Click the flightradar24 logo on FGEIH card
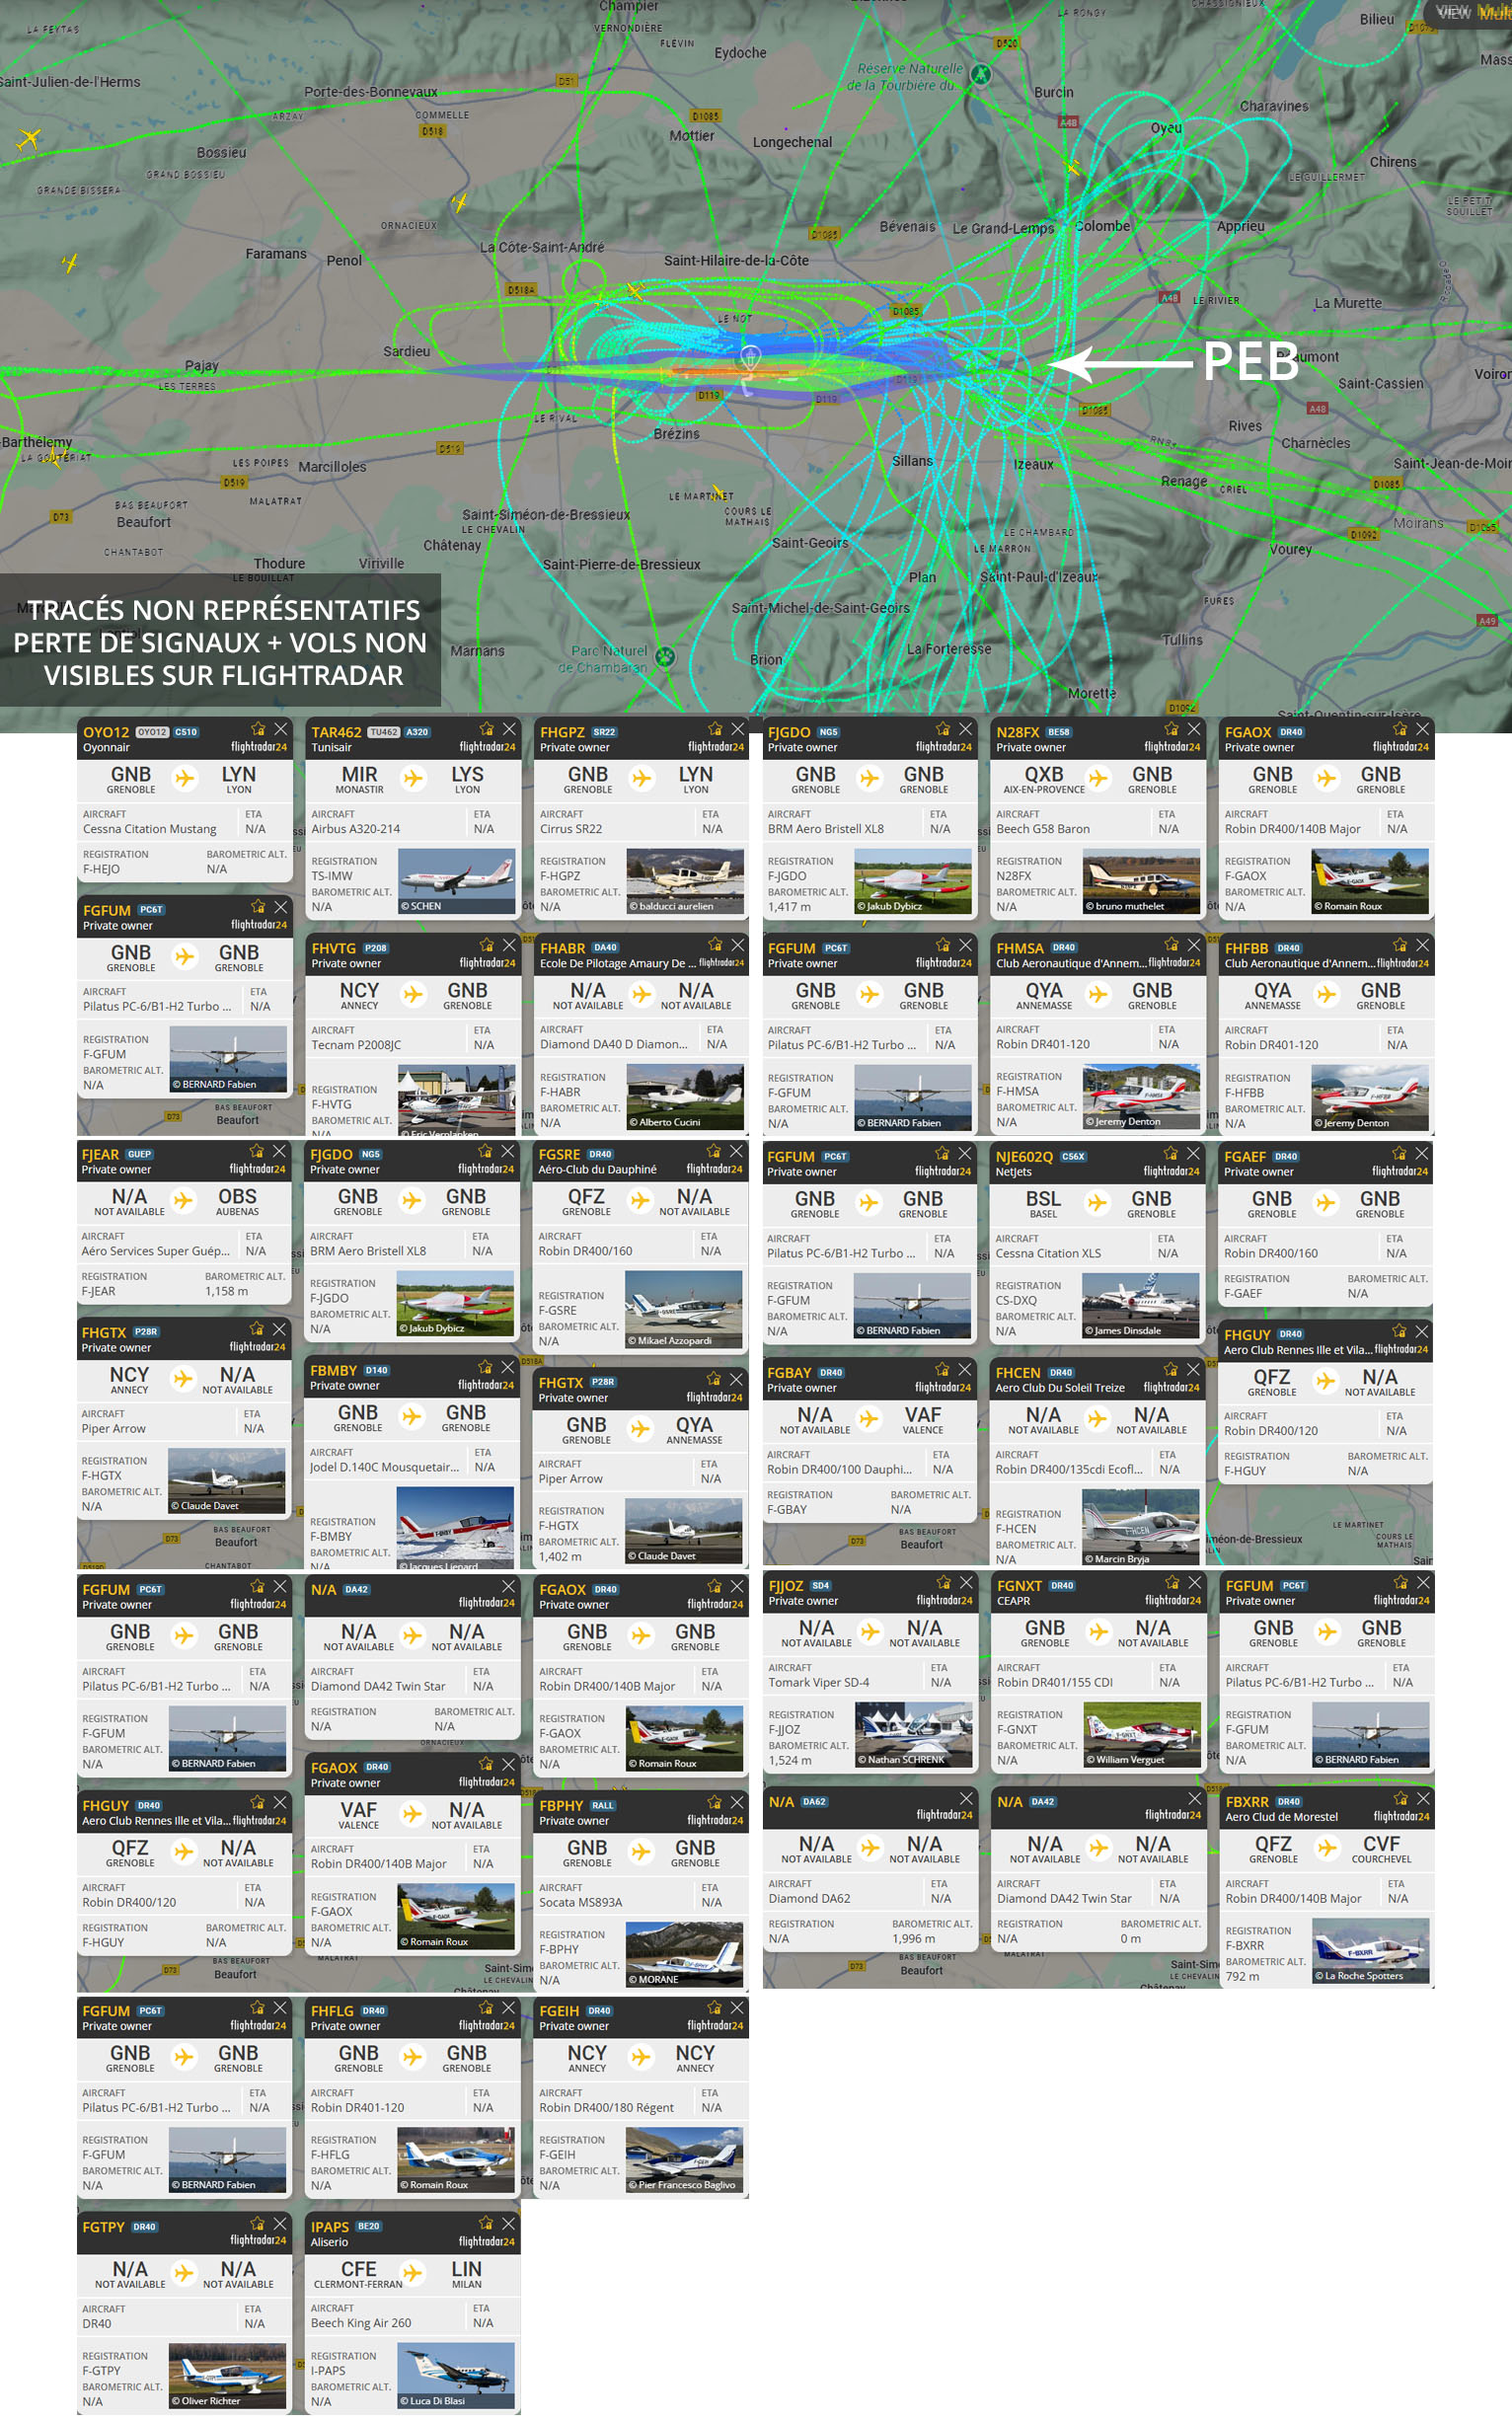The image size is (1512, 2421). click(715, 2026)
